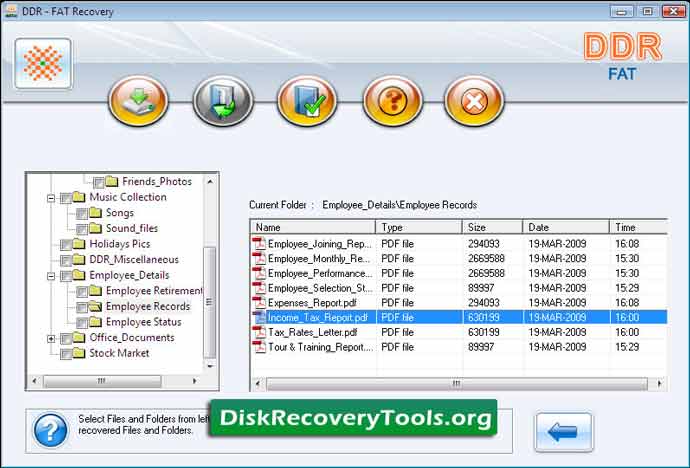690x468 pixels.
Task: Select the Employee Retirement tree label
Action: pyautogui.click(x=154, y=291)
